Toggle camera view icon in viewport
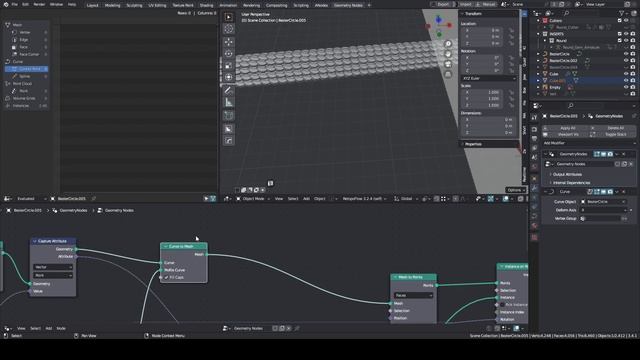 [x=448, y=64]
